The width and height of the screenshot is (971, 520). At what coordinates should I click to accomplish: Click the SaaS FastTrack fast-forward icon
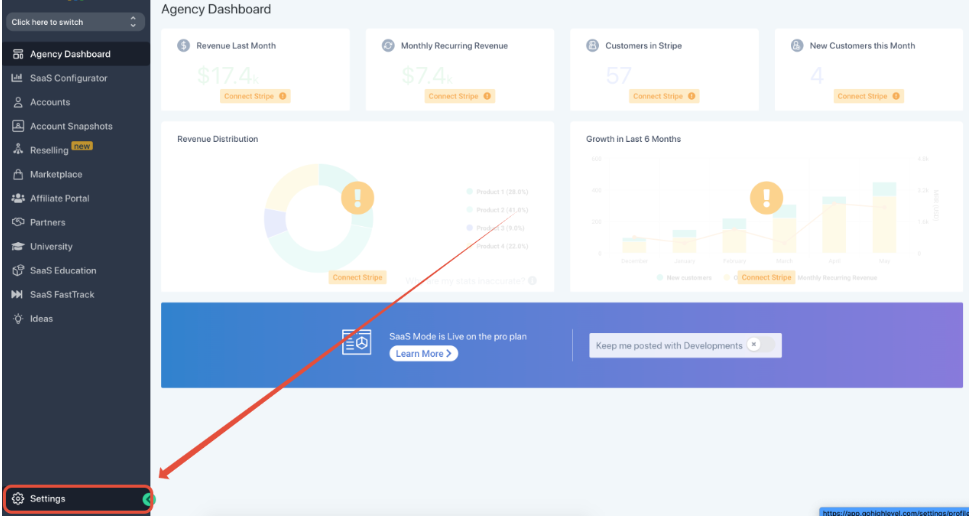(x=17, y=295)
